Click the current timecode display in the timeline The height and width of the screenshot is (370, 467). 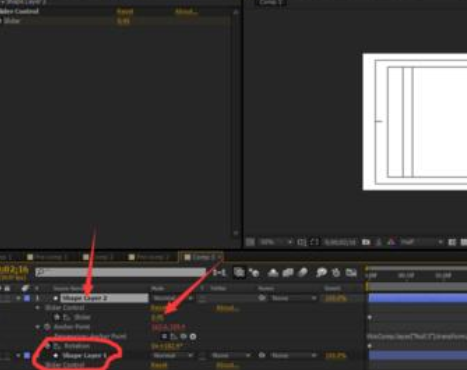[x=14, y=269]
